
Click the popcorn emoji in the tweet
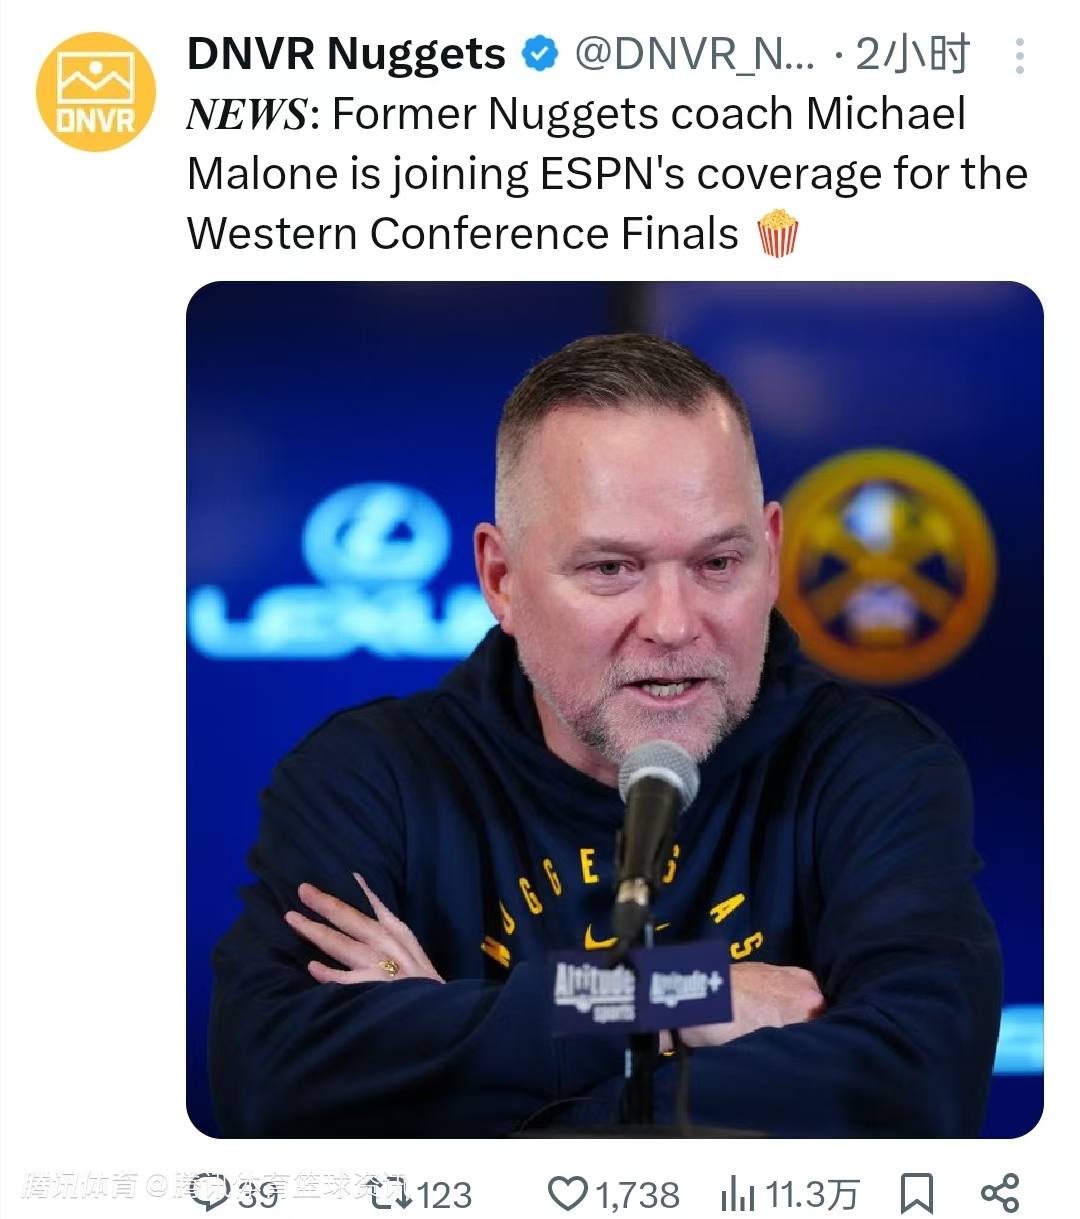(778, 234)
